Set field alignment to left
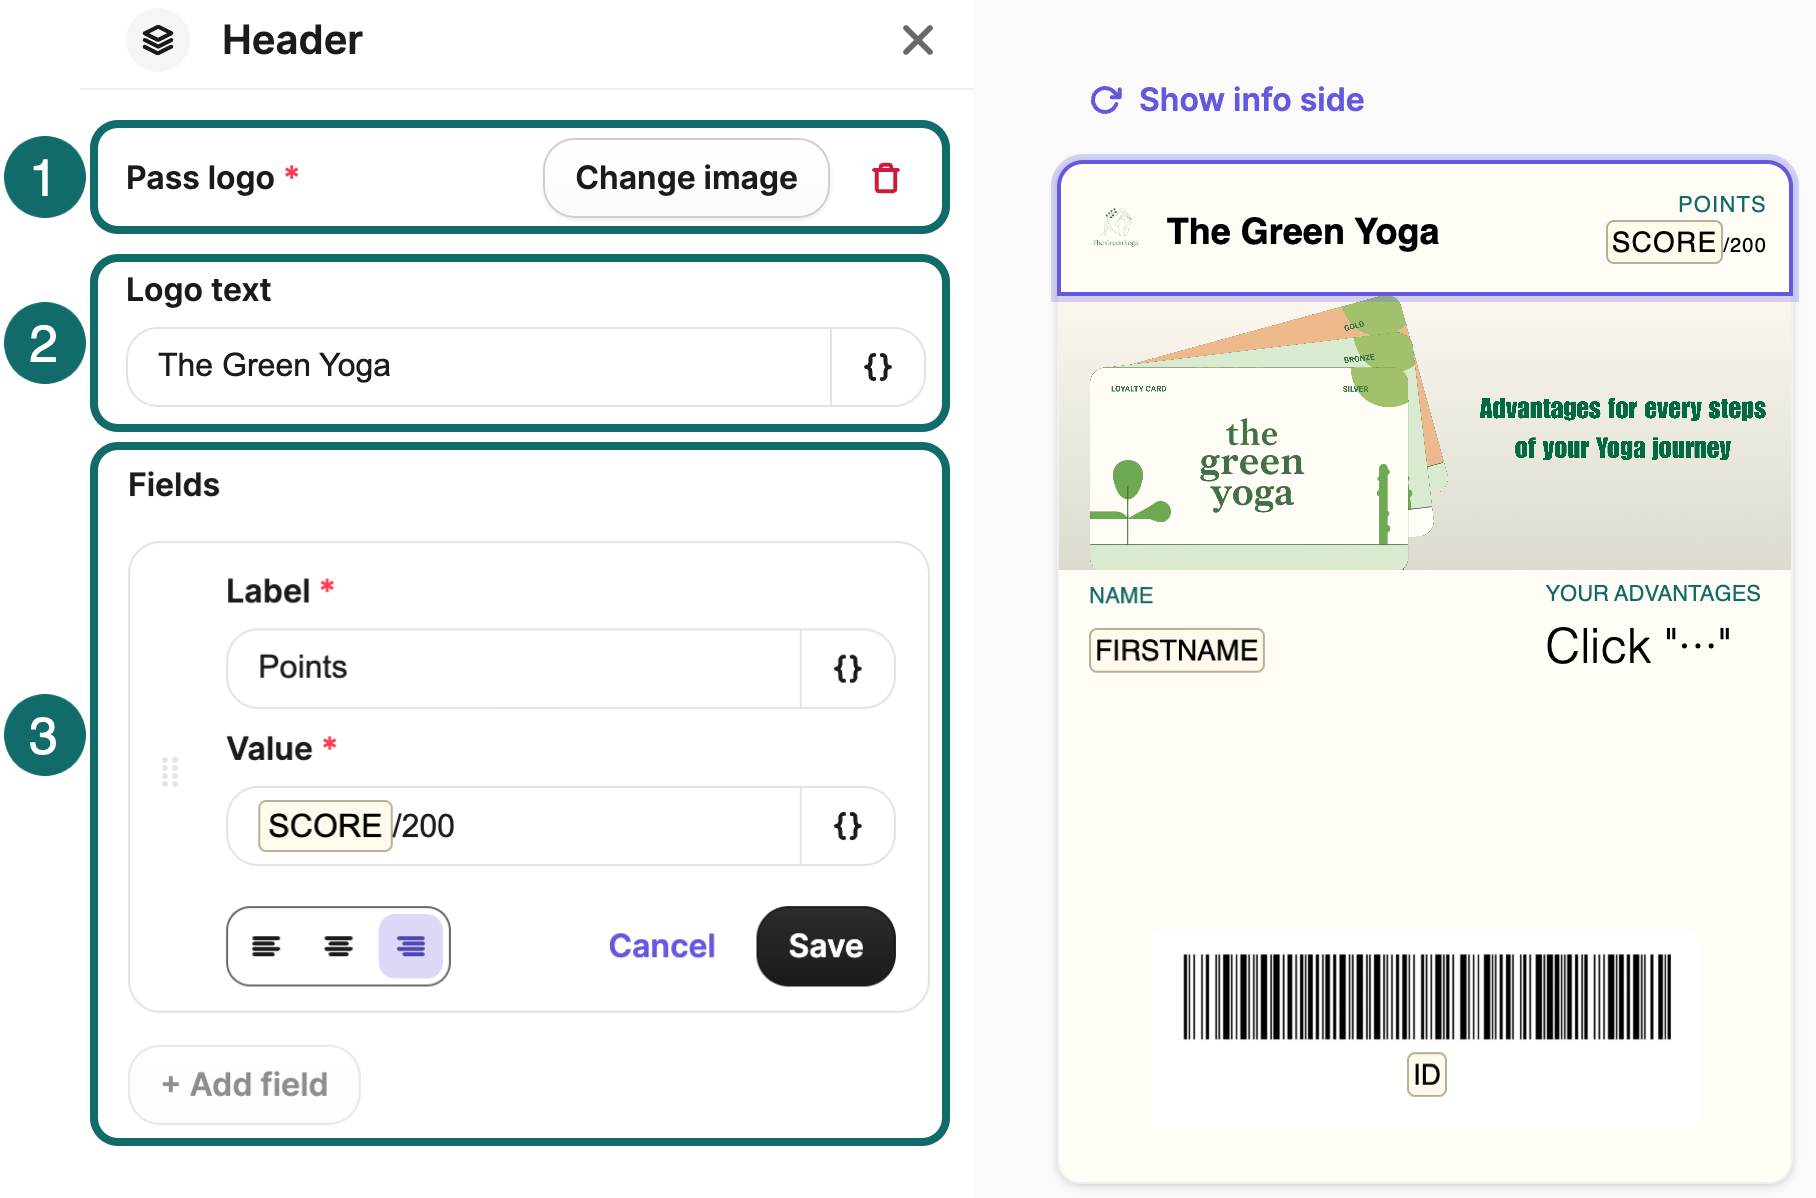This screenshot has height=1198, width=1816. click(266, 946)
